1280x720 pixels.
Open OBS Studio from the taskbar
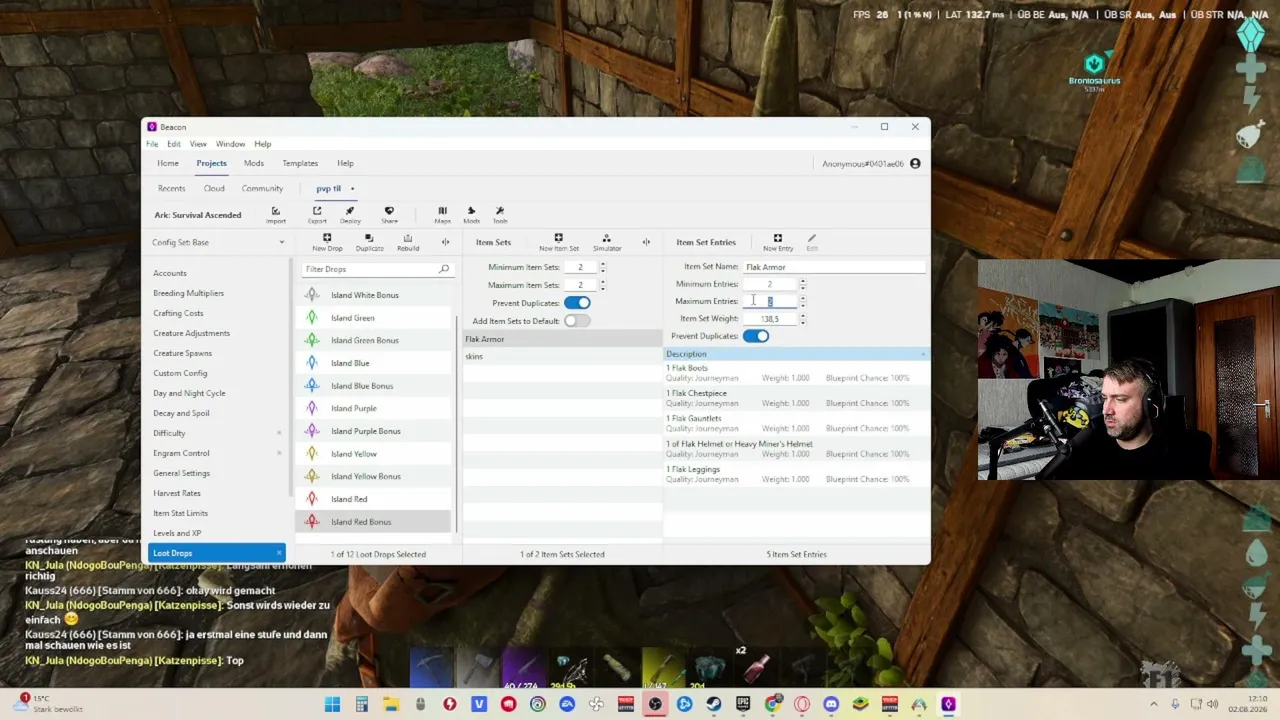point(655,704)
